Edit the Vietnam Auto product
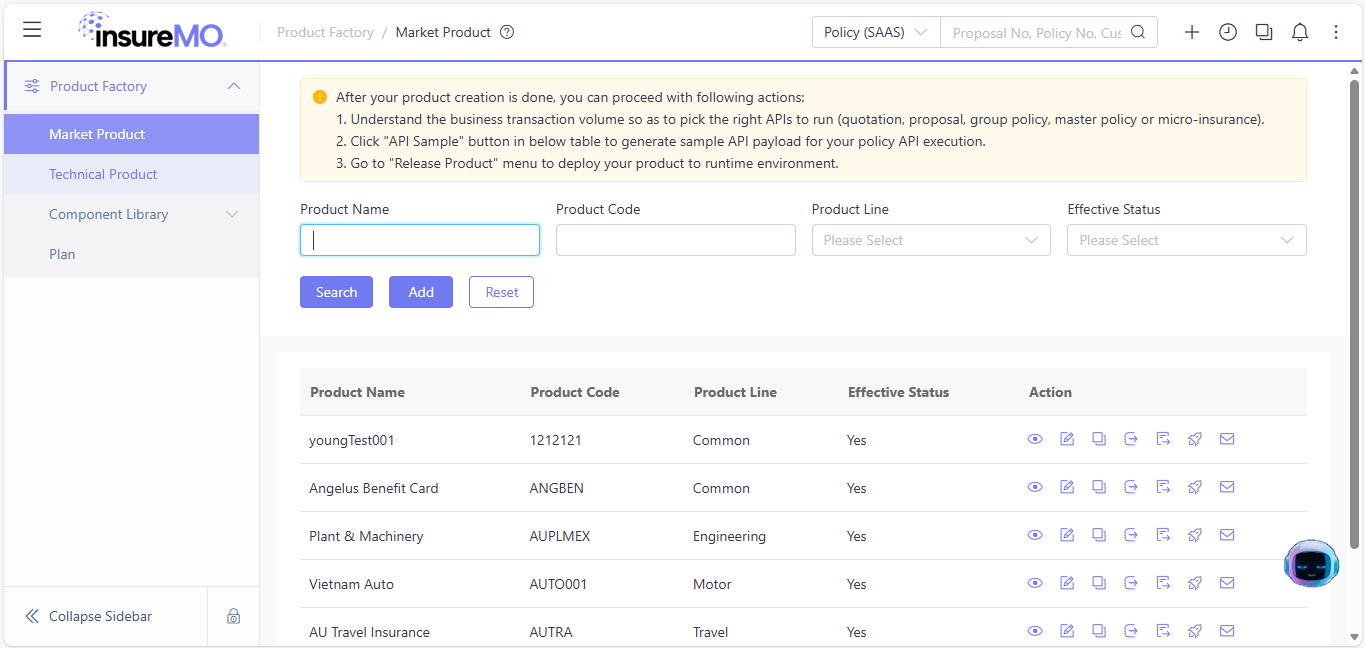This screenshot has width=1365, height=648. coord(1067,583)
